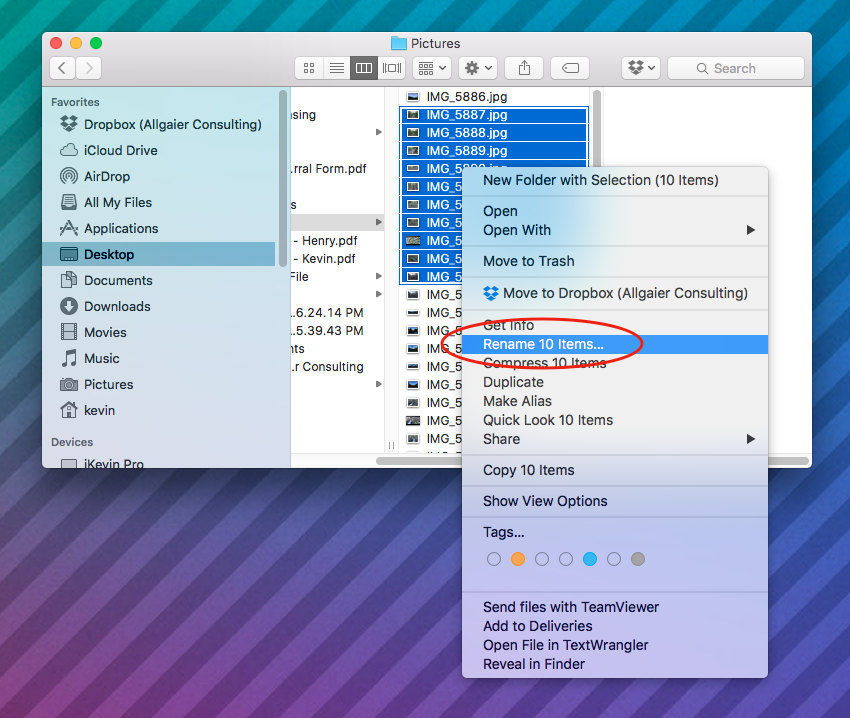Click inside the Search field
Viewport: 850px width, 718px height.
tap(735, 68)
